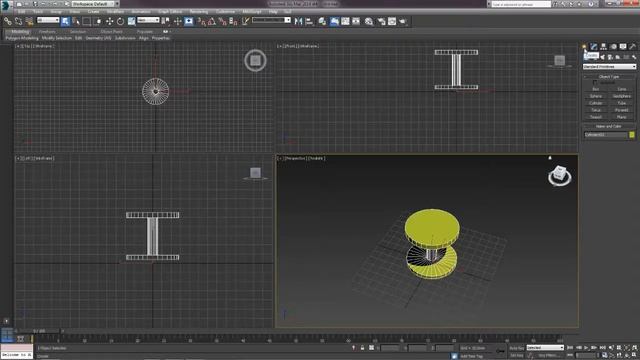Switch to the Hierarchy command panel
Screen dimensions: 640x360
pos(603,47)
